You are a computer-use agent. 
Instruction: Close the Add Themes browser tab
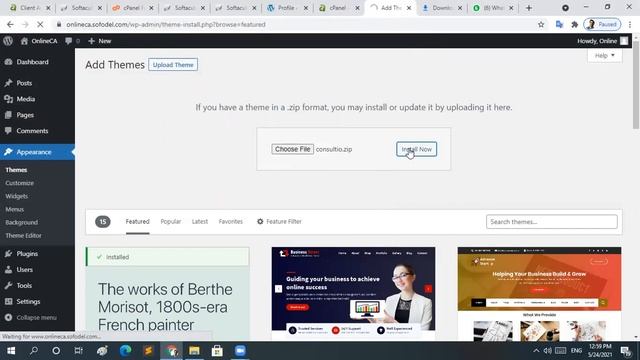[x=409, y=8]
